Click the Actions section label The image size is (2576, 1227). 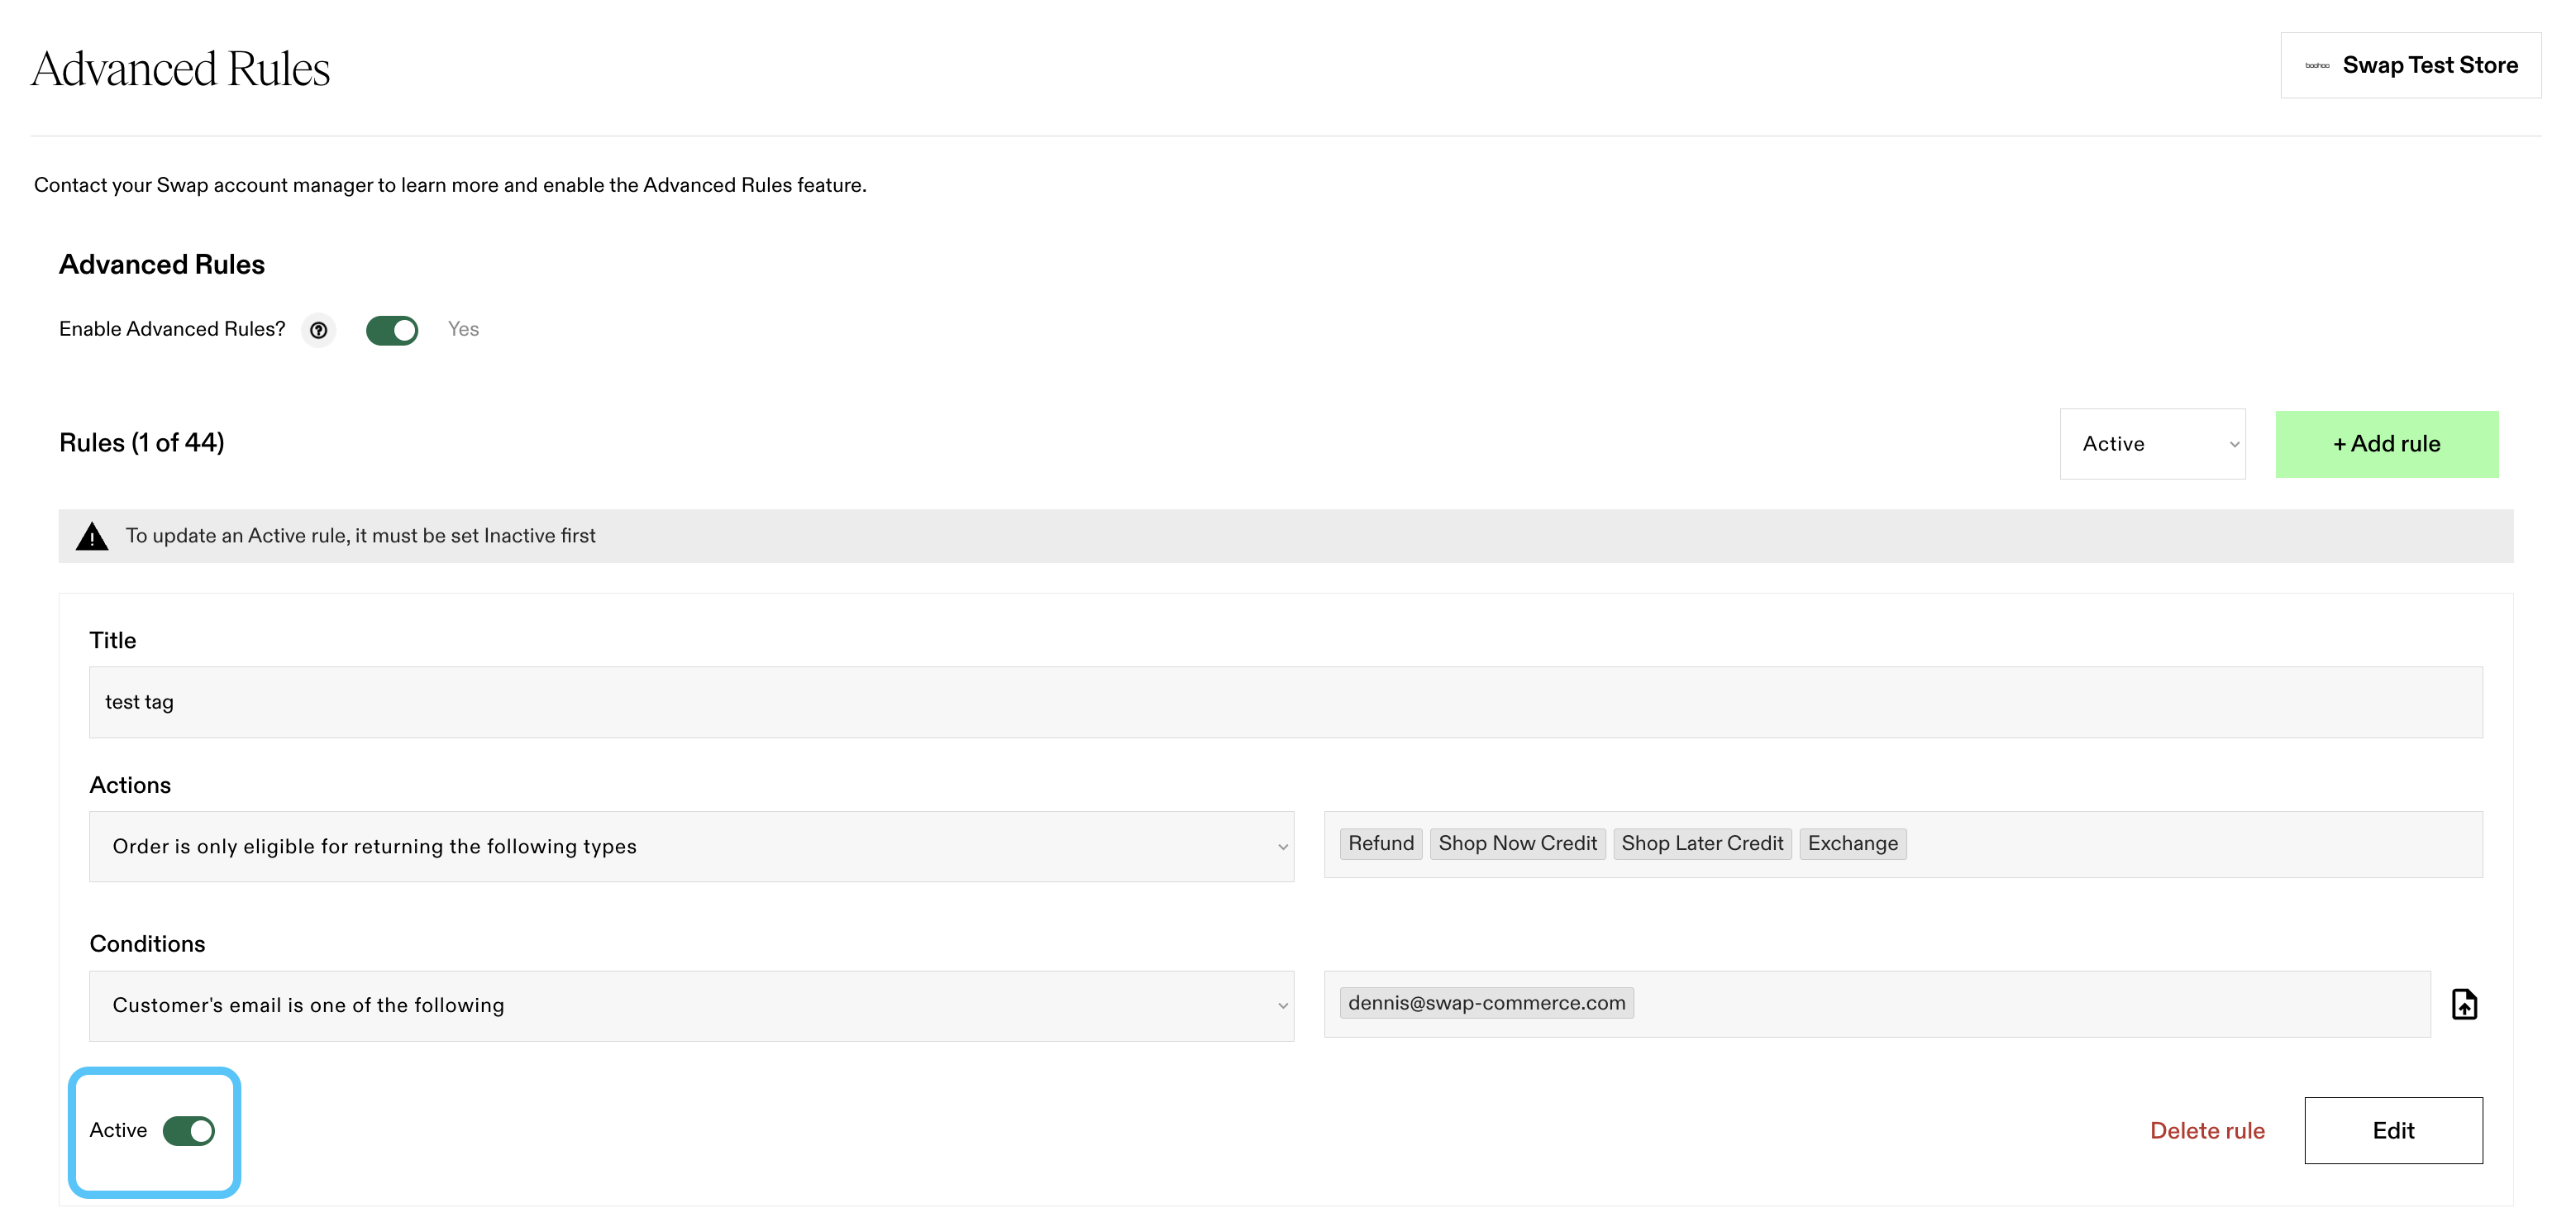click(130, 785)
